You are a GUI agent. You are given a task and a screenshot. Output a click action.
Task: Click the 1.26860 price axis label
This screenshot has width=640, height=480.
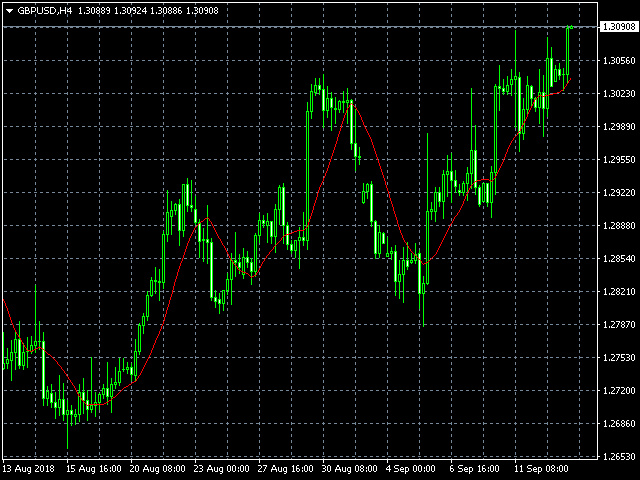click(619, 424)
